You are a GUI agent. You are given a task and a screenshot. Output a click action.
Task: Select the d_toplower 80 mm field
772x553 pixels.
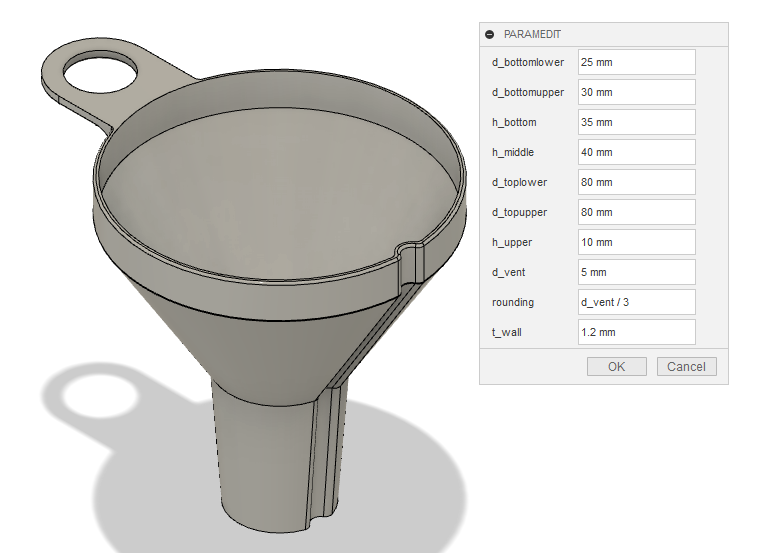(x=637, y=182)
